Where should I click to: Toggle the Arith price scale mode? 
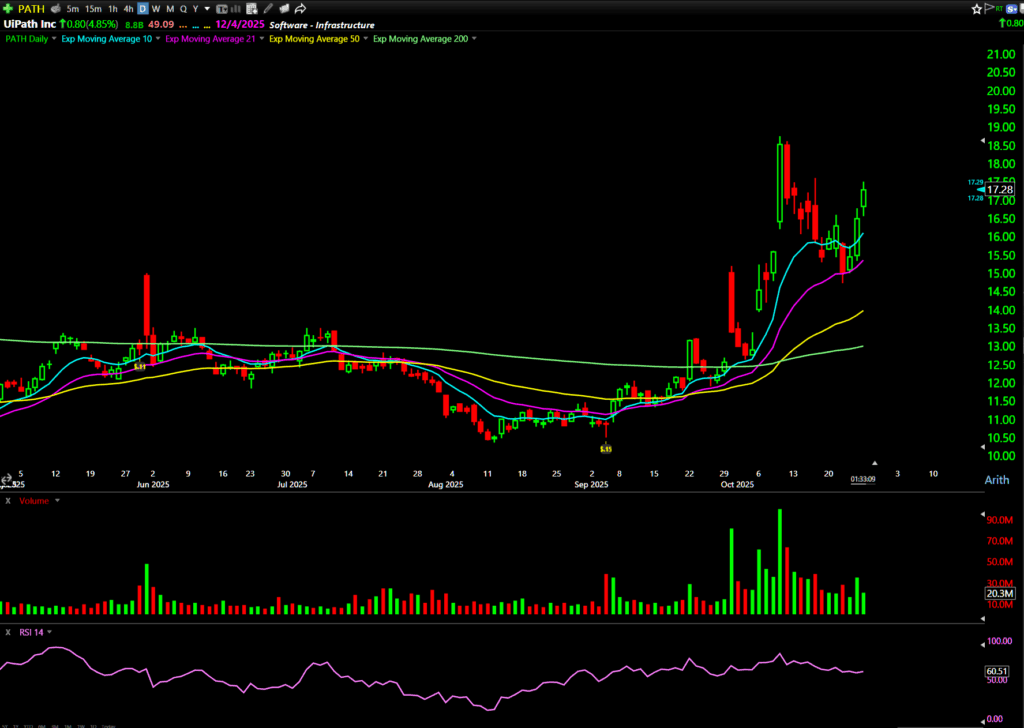tap(999, 481)
